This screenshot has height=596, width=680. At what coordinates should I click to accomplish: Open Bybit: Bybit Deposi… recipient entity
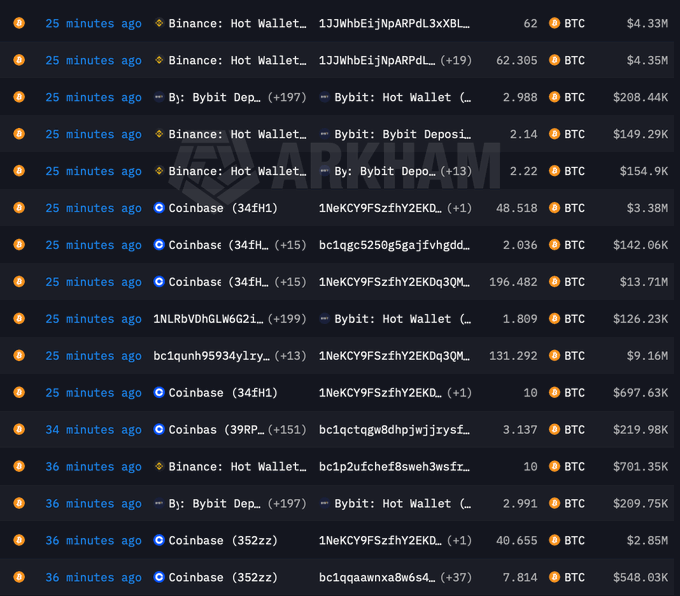pos(402,134)
